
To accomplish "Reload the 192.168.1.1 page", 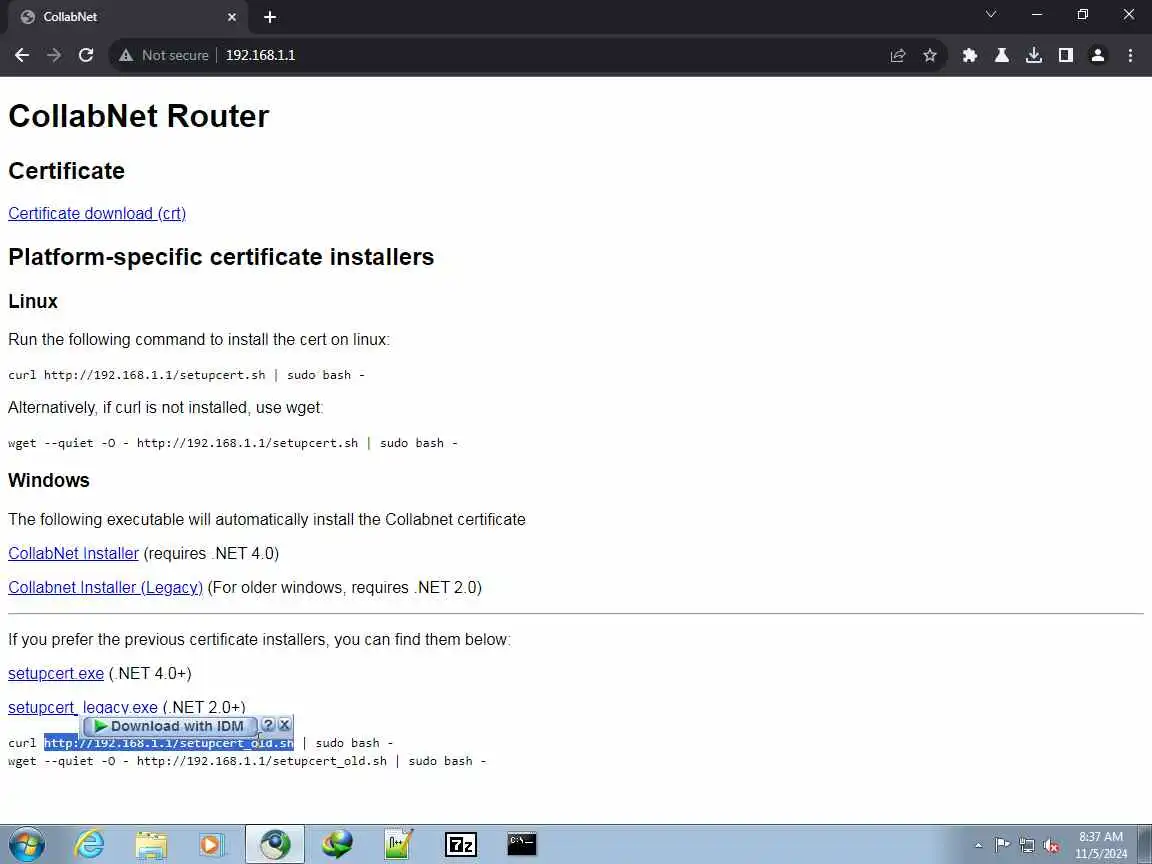I will coord(86,55).
